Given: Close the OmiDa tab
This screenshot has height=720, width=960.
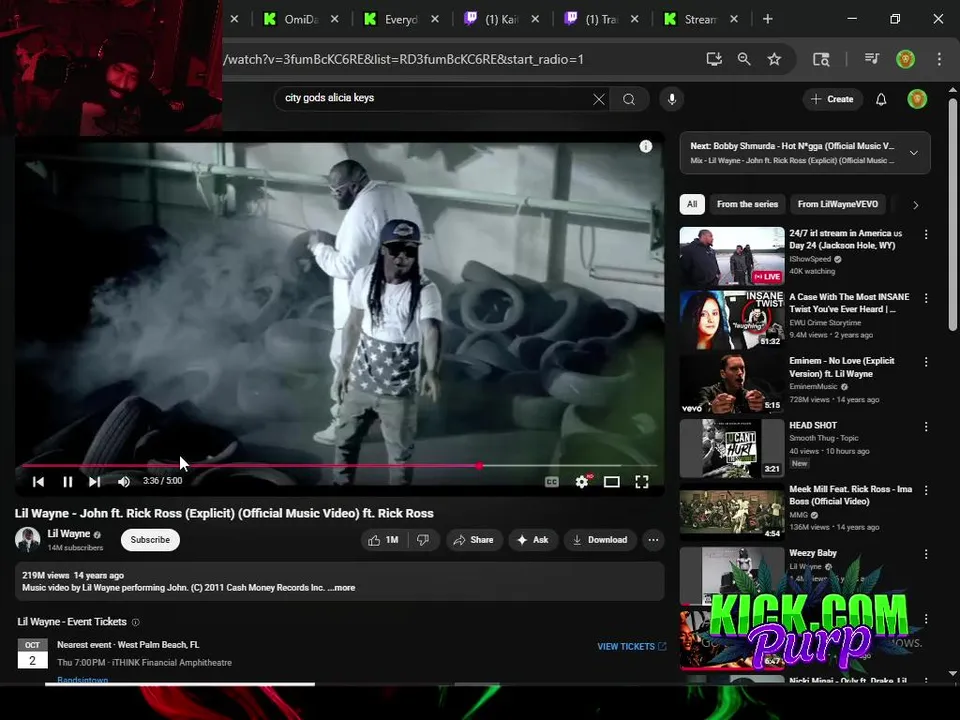Looking at the screenshot, I should pos(334,20).
